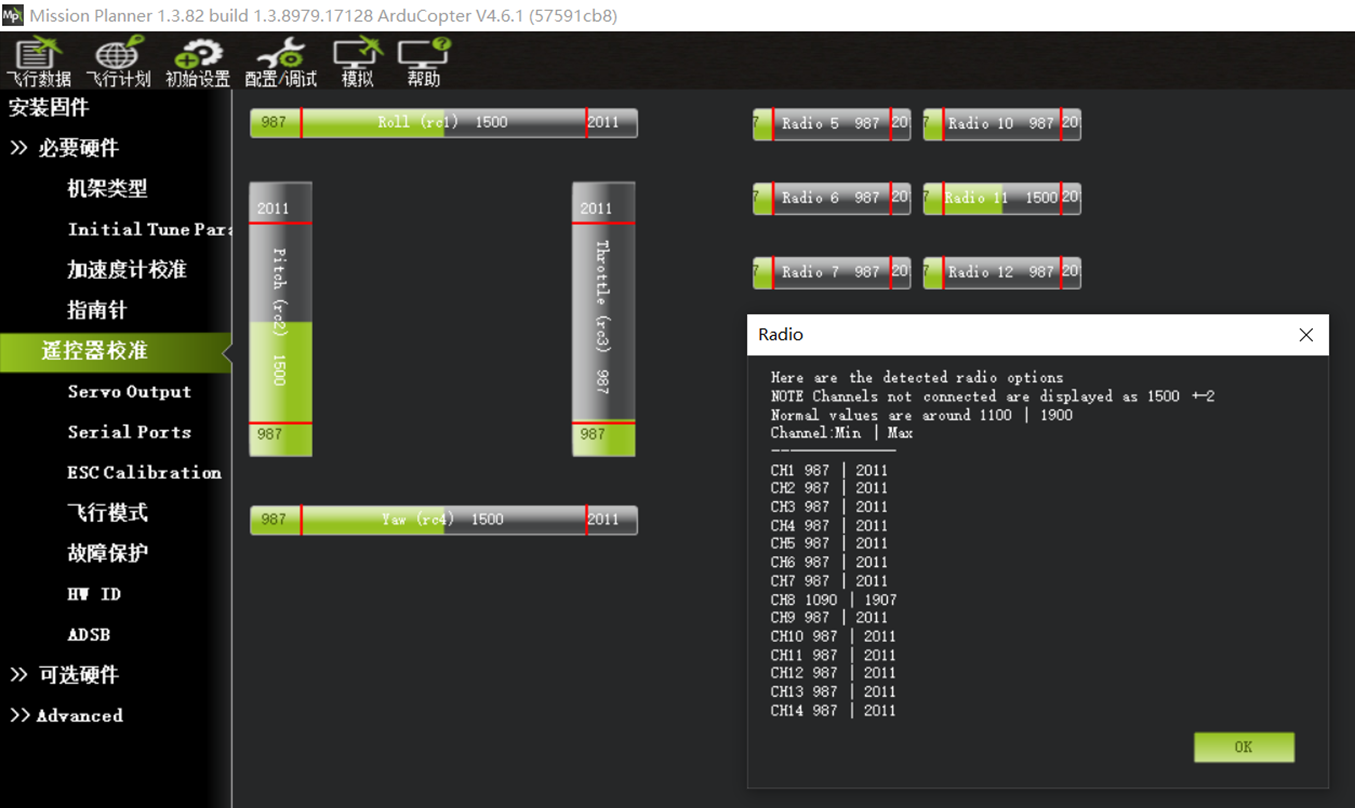Click the 帮助 help icon
1355x808 pixels.
pos(423,62)
